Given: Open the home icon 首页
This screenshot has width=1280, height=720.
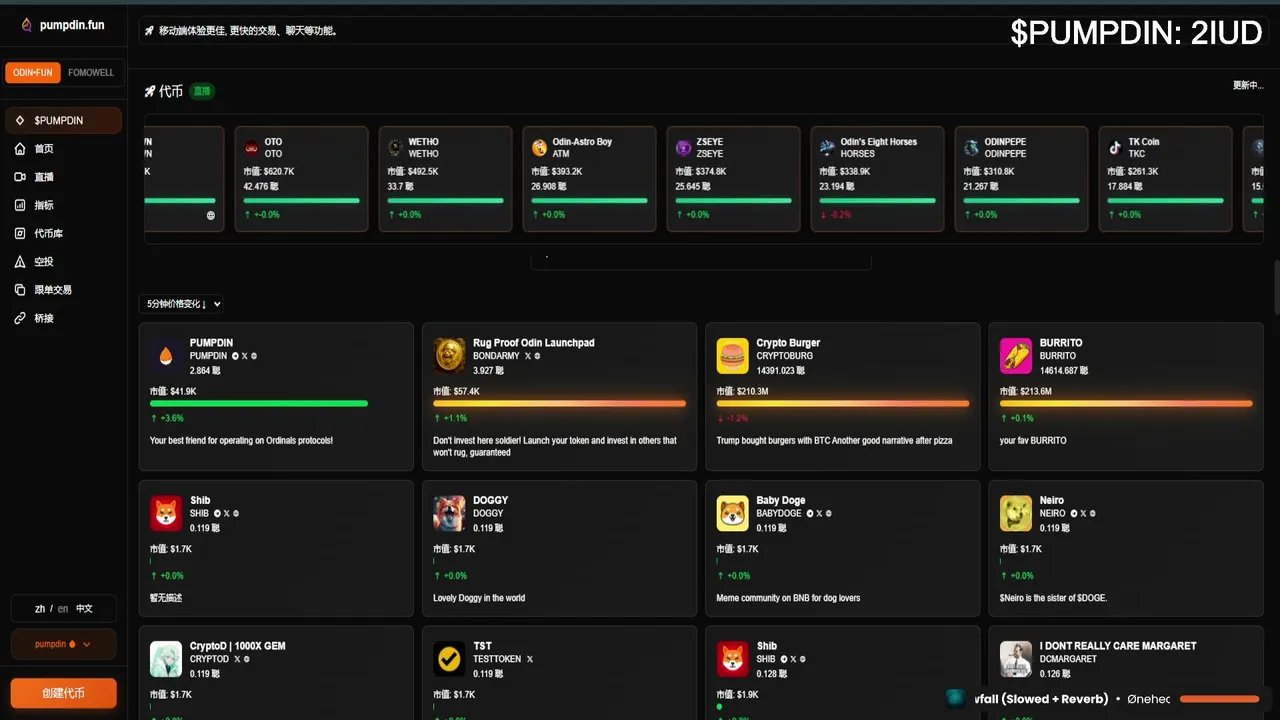Looking at the screenshot, I should 20,149.
